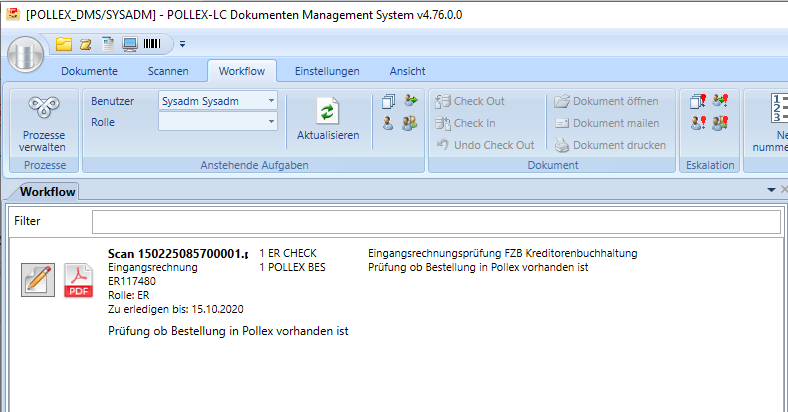Click the user group icon in Anstehende Aufgaben
Viewport: 788px width, 412px height.
[x=410, y=123]
